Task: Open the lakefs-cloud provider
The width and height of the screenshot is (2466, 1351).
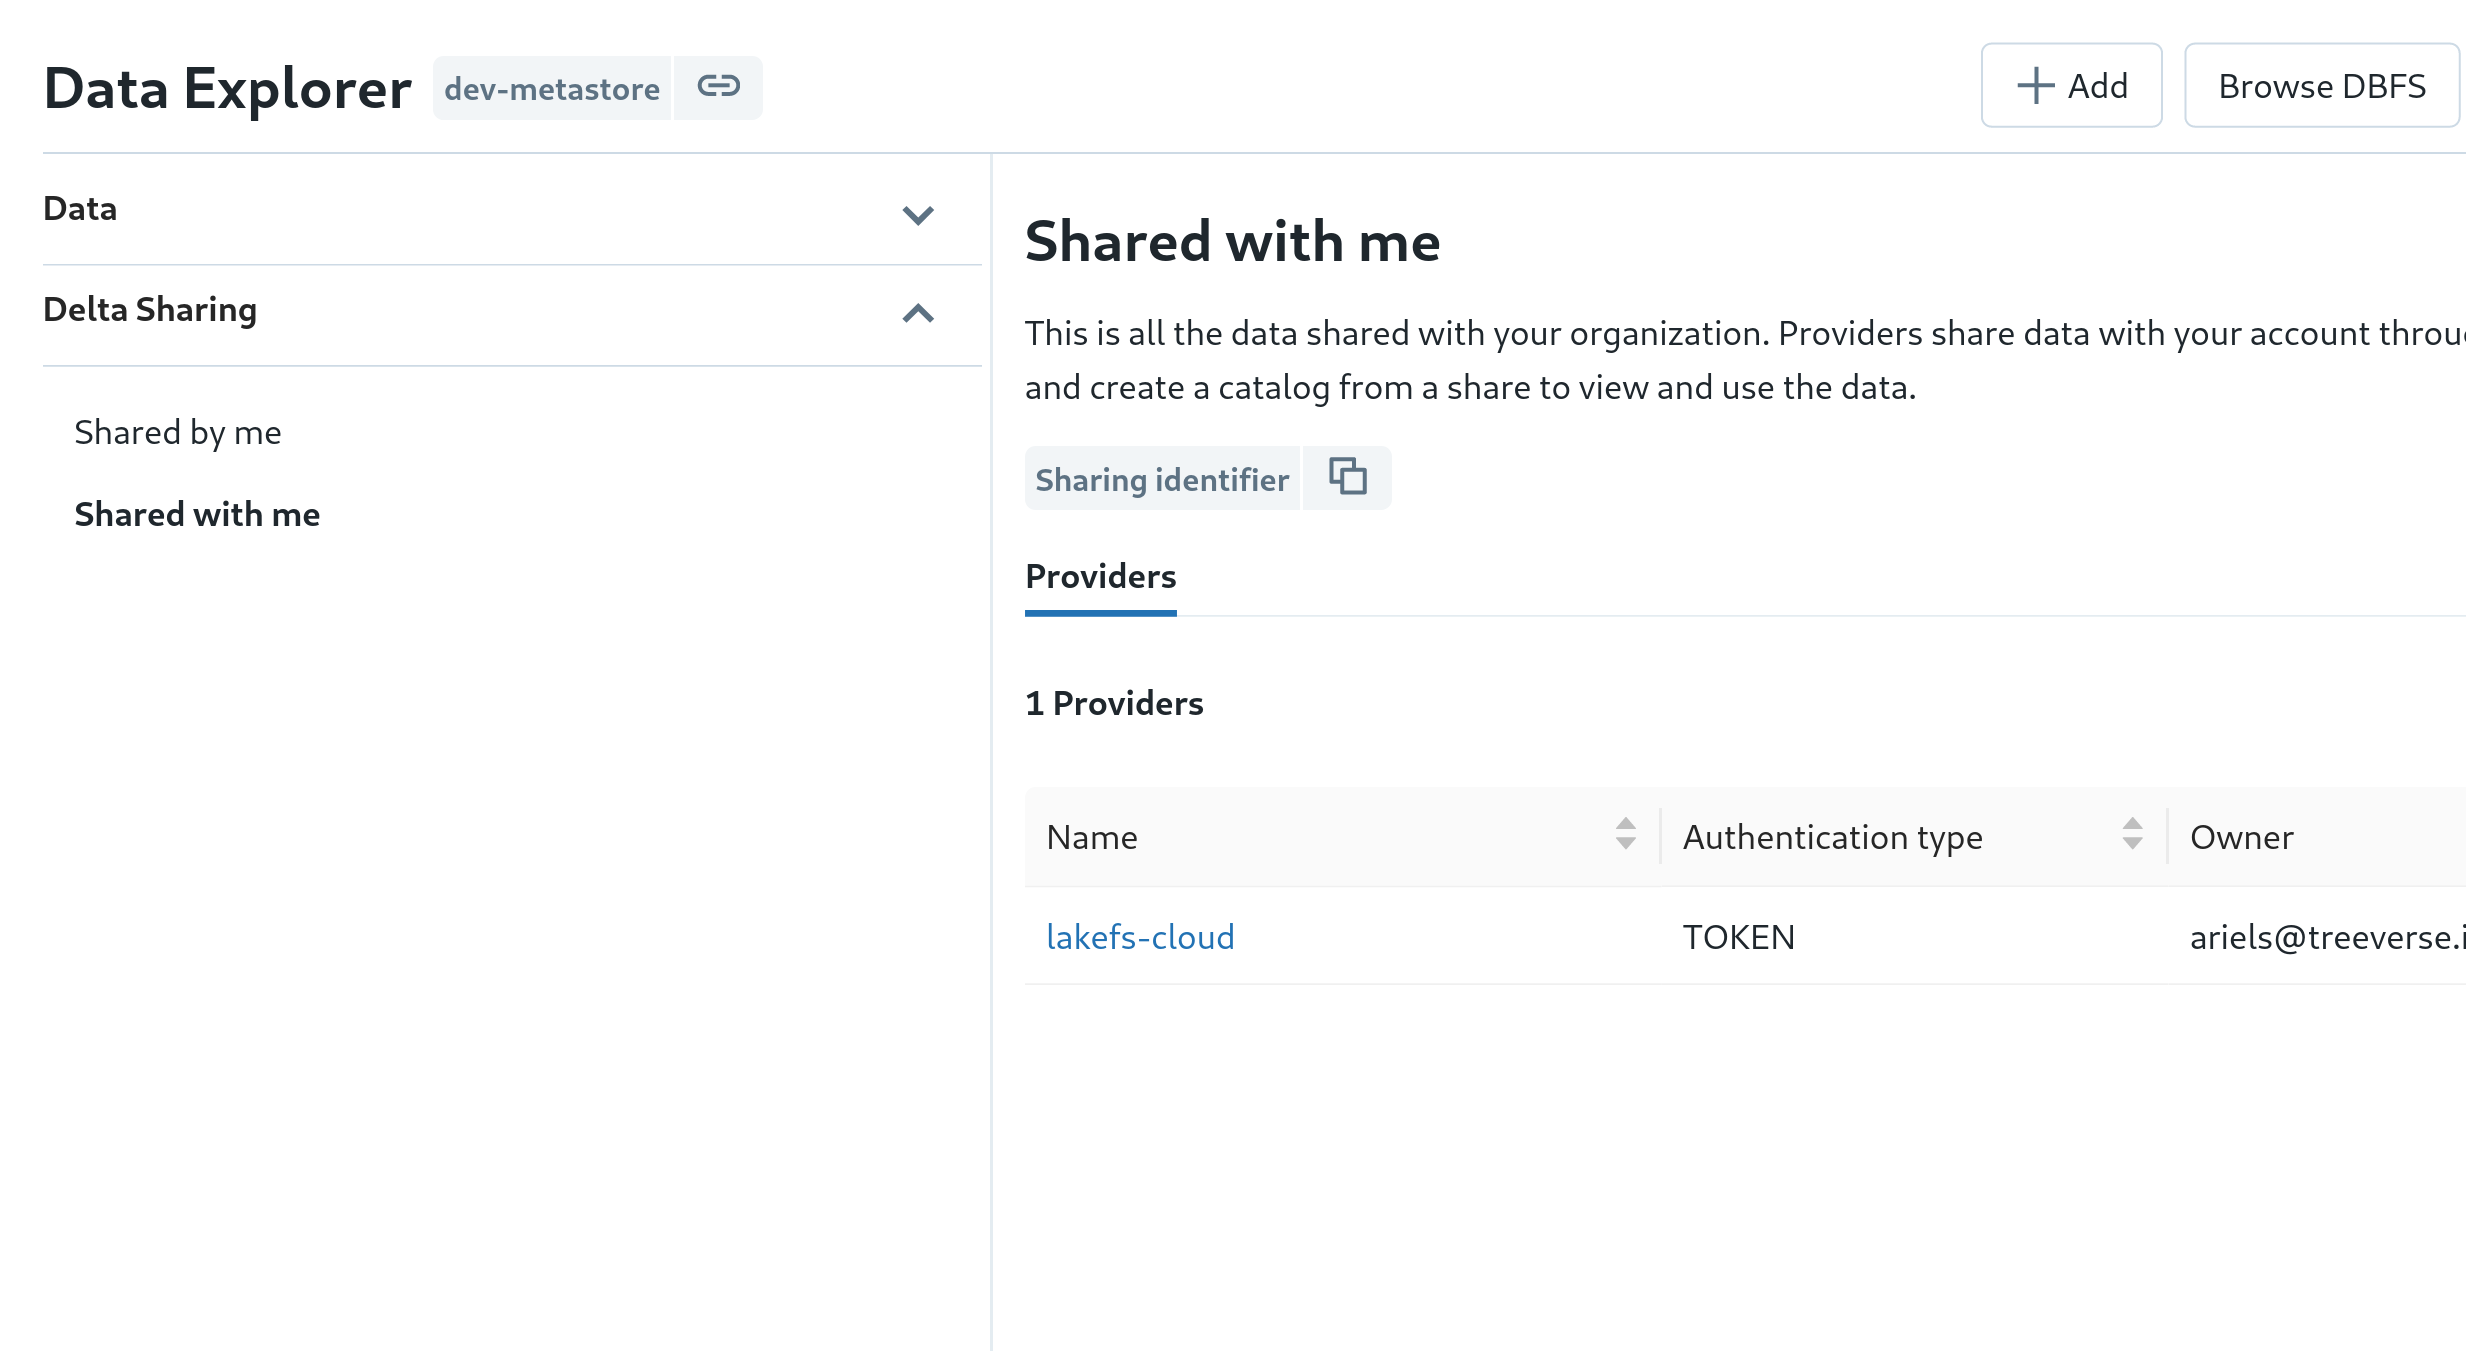Action: [1141, 937]
